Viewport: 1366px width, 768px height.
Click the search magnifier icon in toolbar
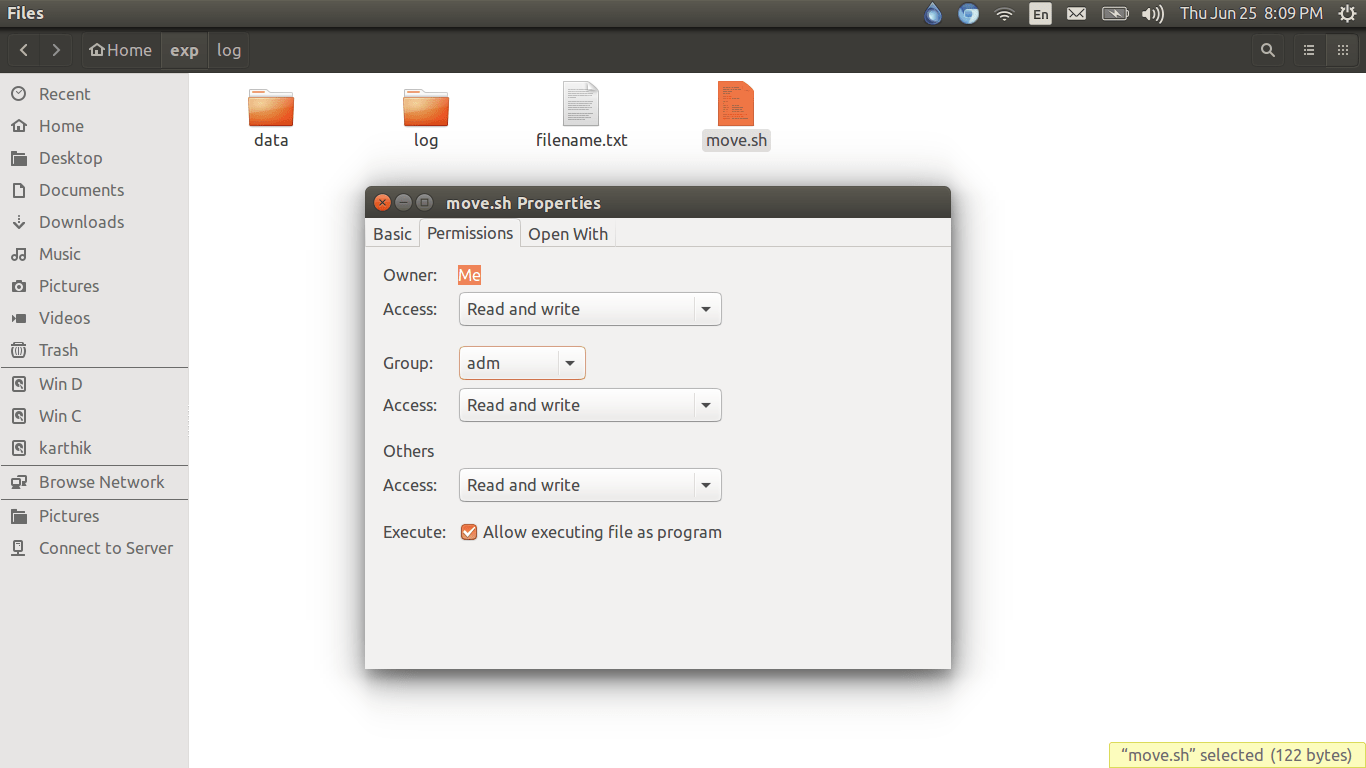pos(1268,50)
